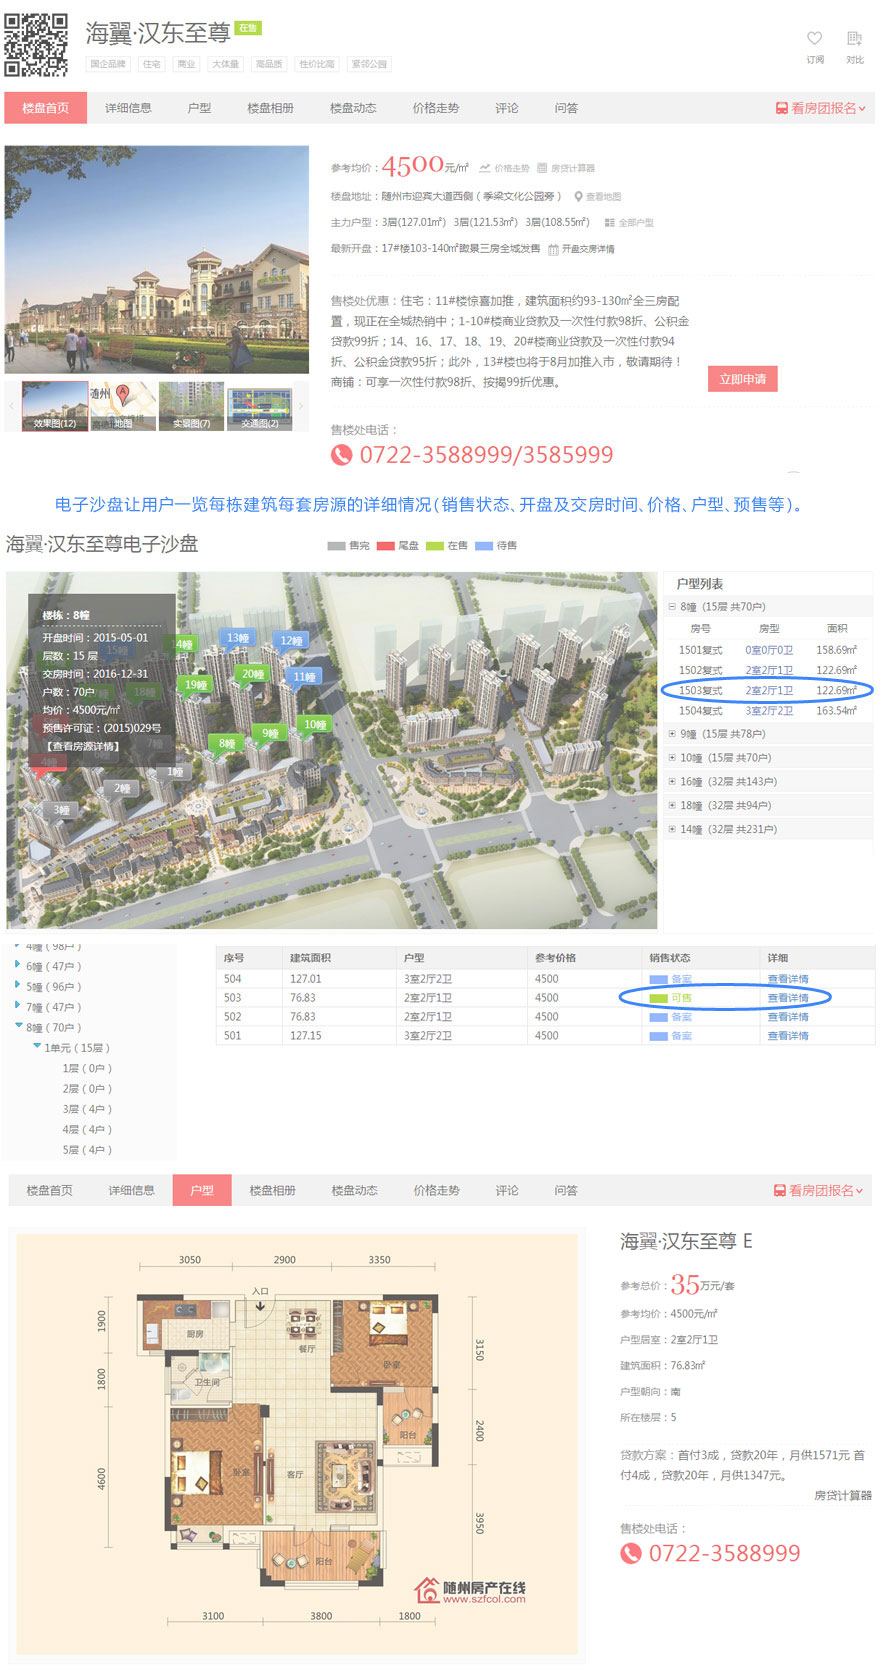
Task: Click 查看详情 for row 504
Action: pyautogui.click(x=788, y=979)
